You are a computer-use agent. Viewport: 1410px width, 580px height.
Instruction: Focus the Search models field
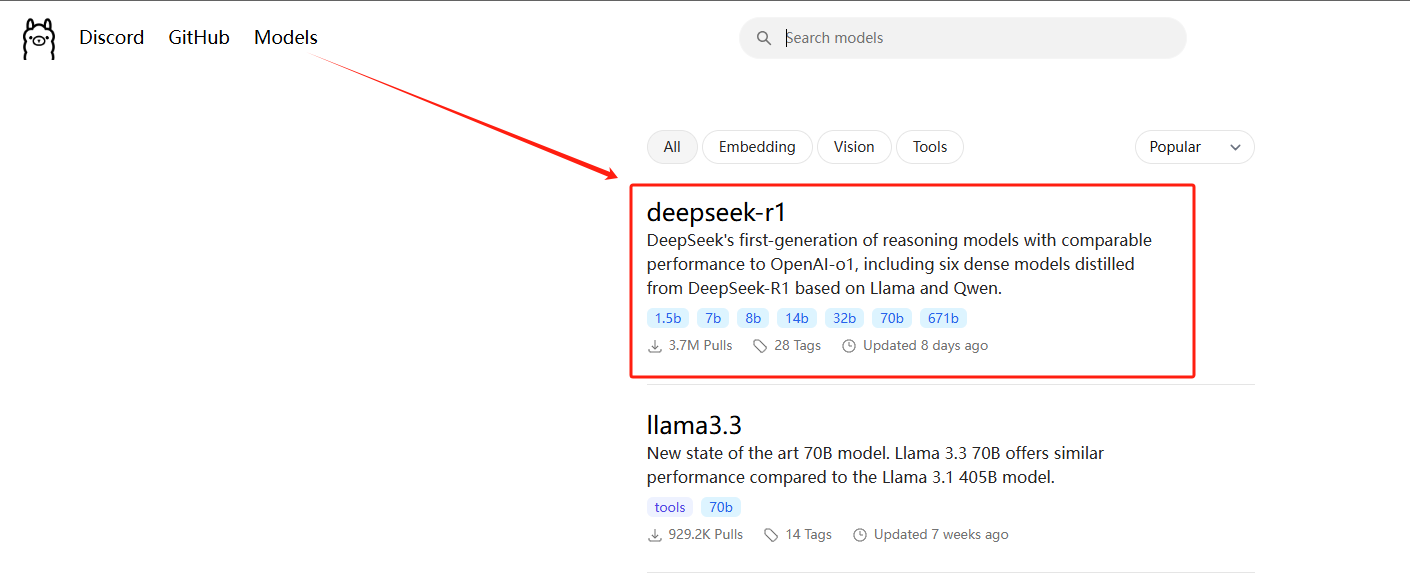coord(962,38)
